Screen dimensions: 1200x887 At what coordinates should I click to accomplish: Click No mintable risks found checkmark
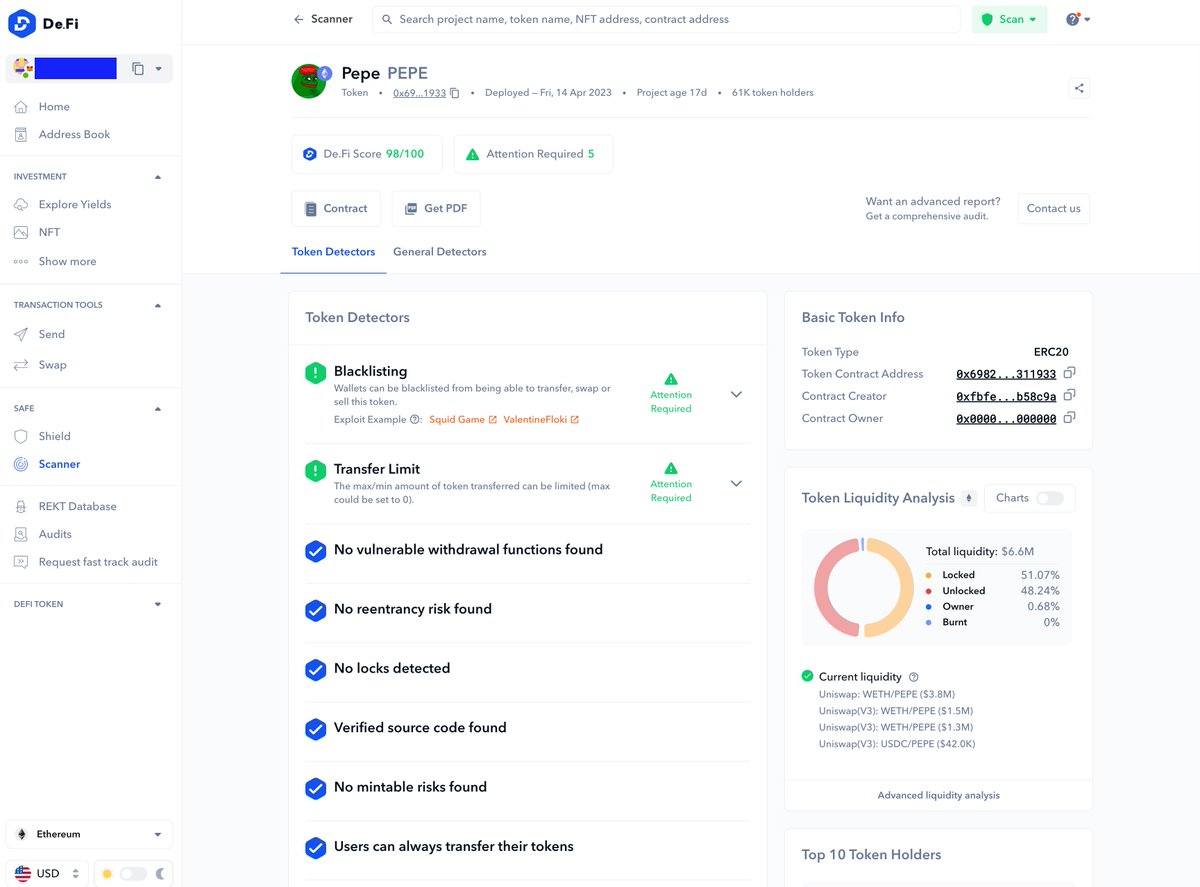(316, 788)
